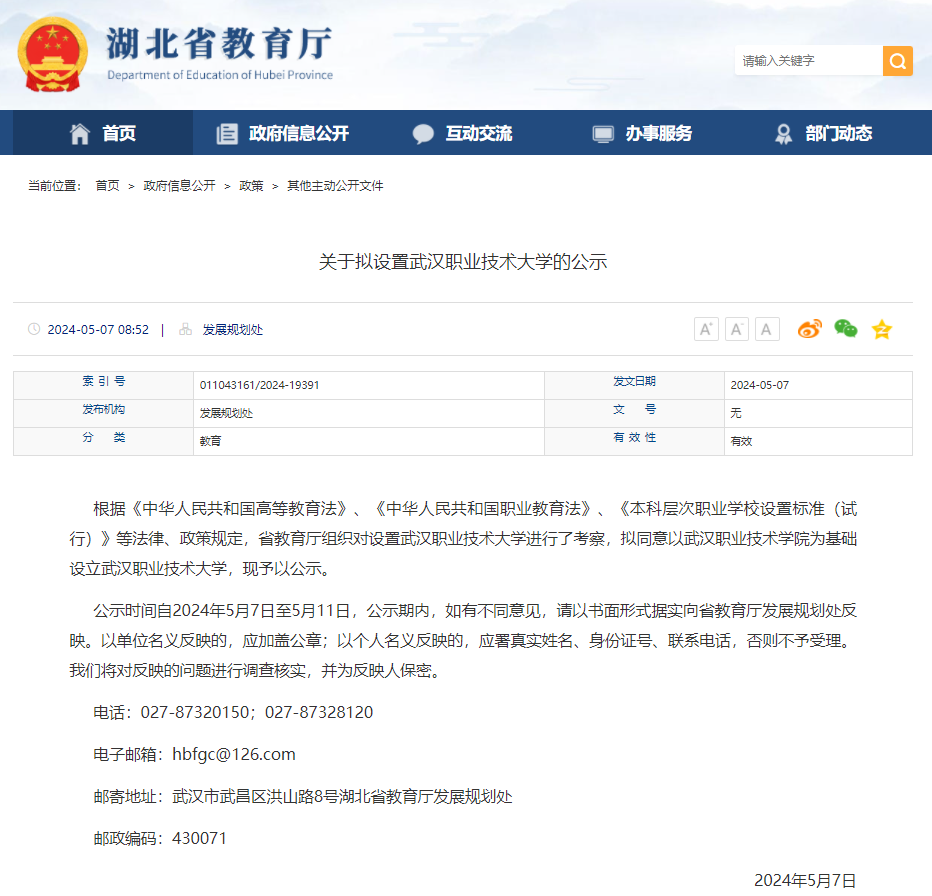
Task: Click A+ to enlarge article text
Action: click(x=706, y=328)
